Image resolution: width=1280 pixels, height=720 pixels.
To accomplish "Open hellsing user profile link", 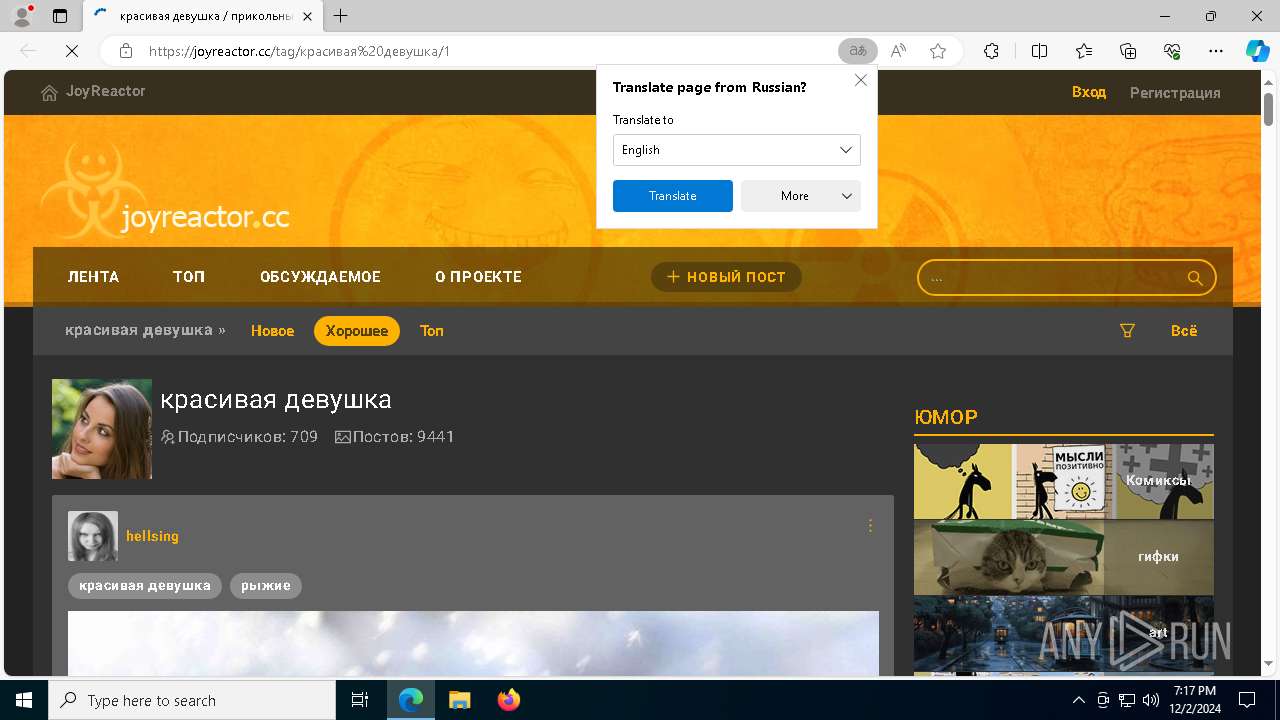I will pyautogui.click(x=152, y=536).
